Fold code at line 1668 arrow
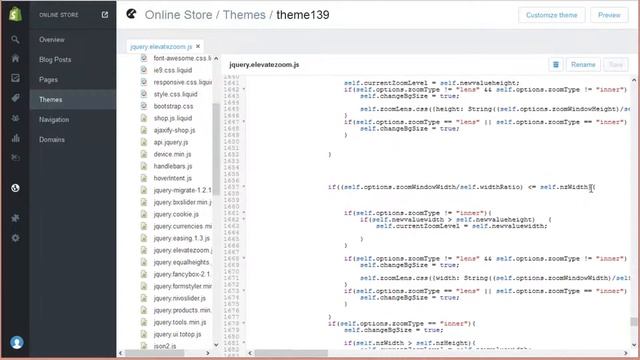The height and width of the screenshot is (360, 640). point(244,258)
